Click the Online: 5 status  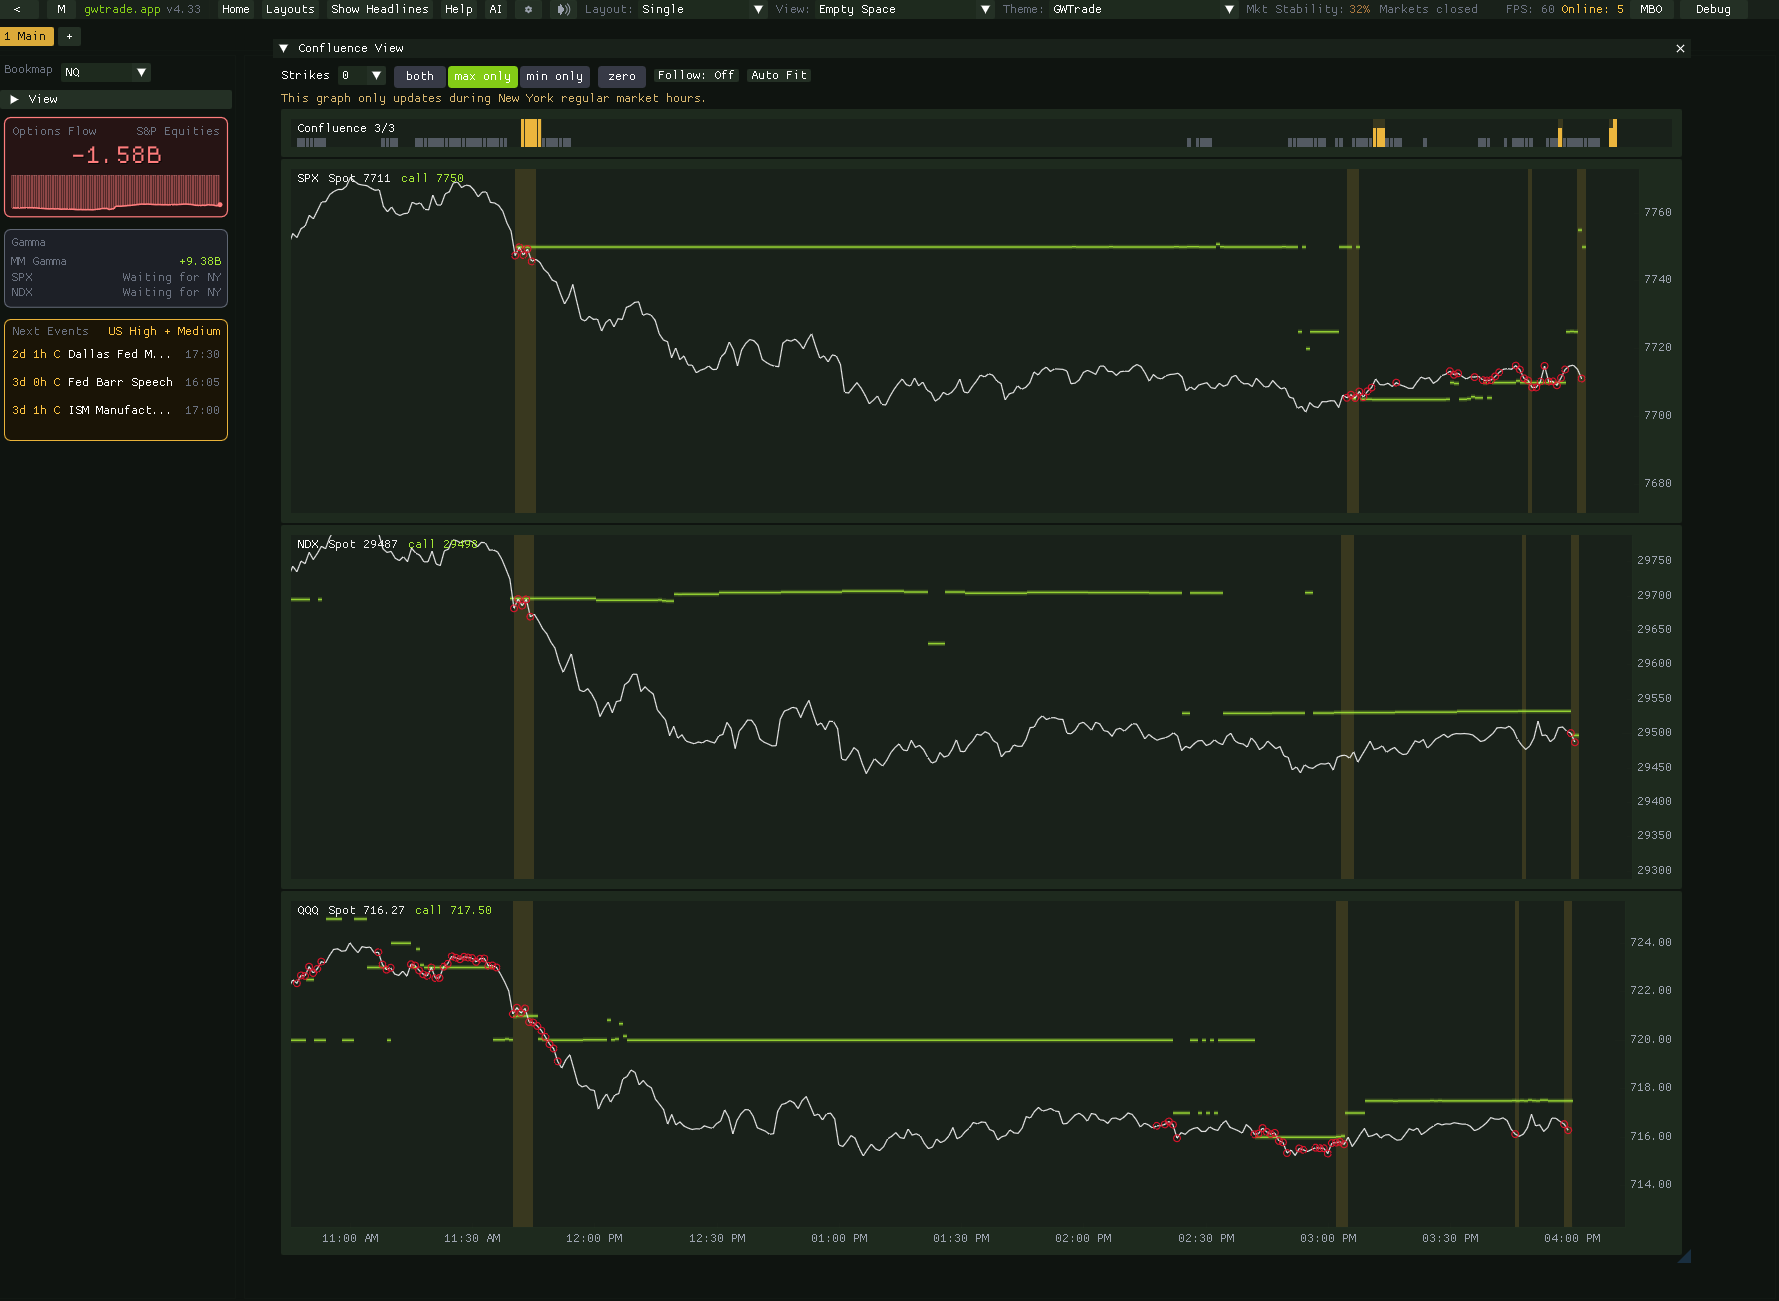(1592, 9)
